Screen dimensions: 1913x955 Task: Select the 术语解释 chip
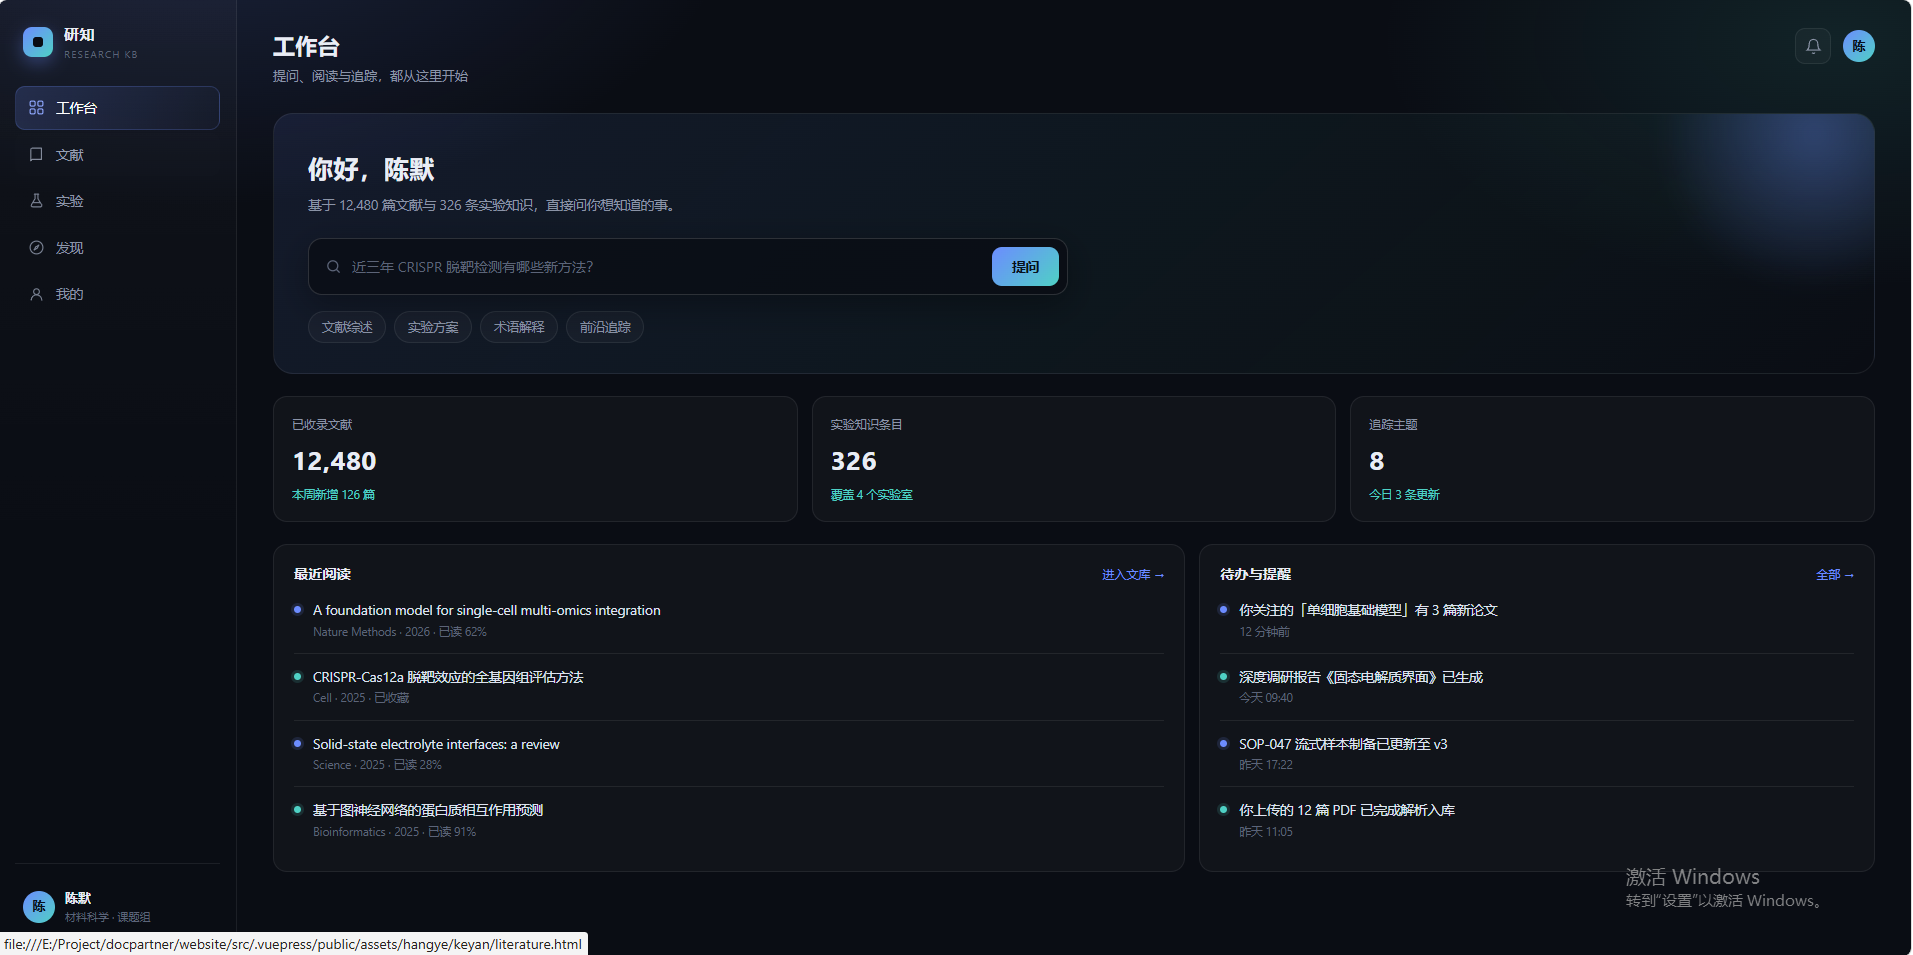pos(519,327)
